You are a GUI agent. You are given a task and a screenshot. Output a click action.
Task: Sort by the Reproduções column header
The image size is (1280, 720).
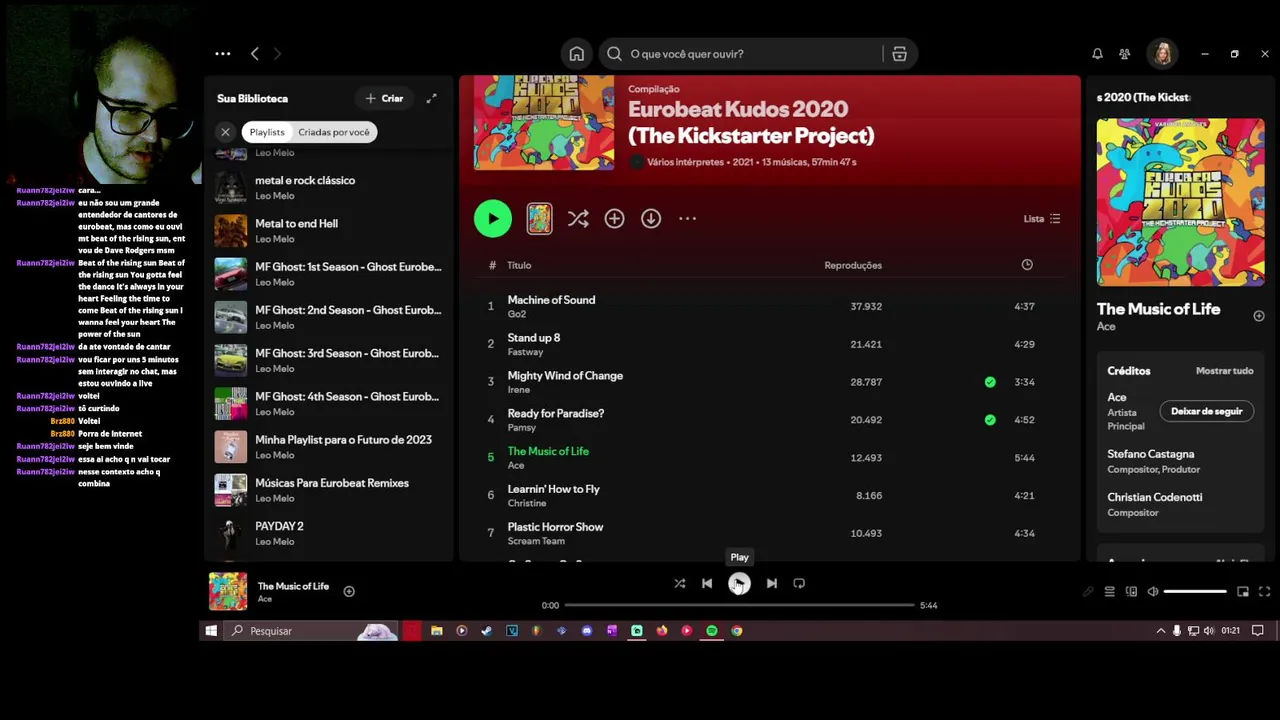[x=853, y=265]
